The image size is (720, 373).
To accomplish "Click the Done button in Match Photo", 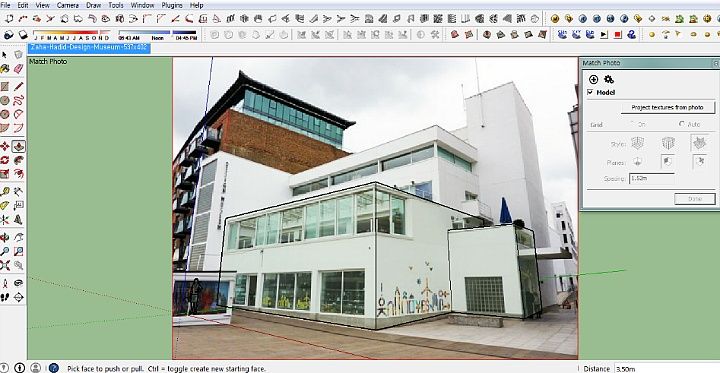I will pyautogui.click(x=694, y=199).
